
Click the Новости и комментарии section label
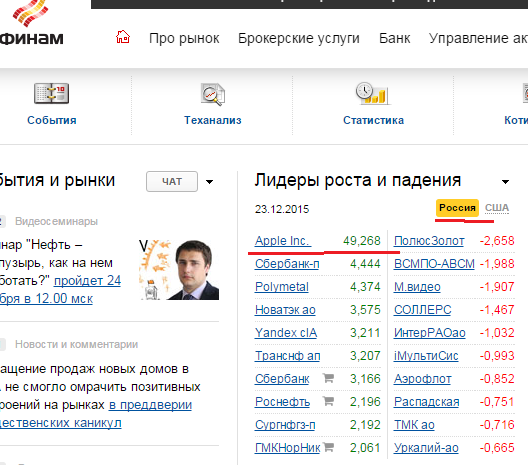(76, 344)
